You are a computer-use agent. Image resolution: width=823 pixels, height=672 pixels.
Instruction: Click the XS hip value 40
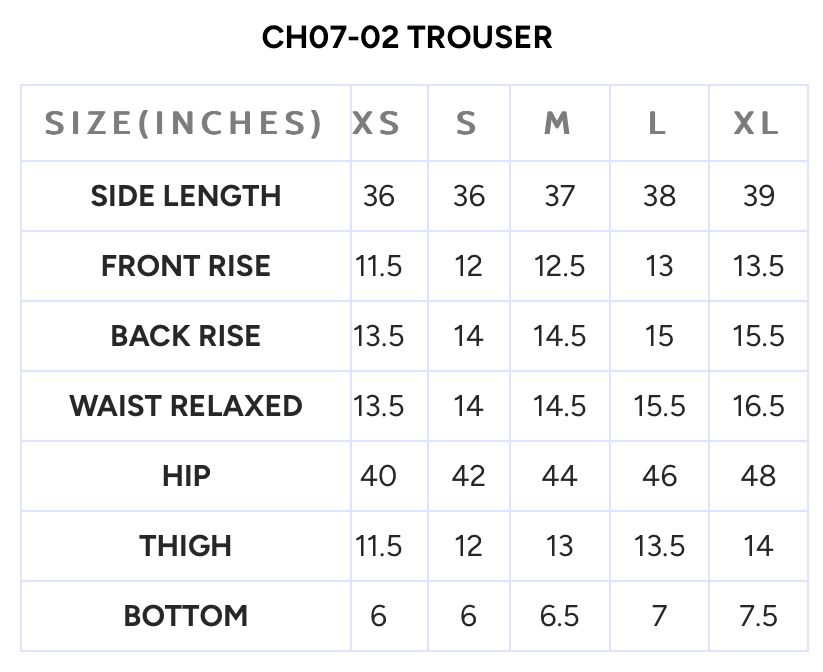[378, 476]
